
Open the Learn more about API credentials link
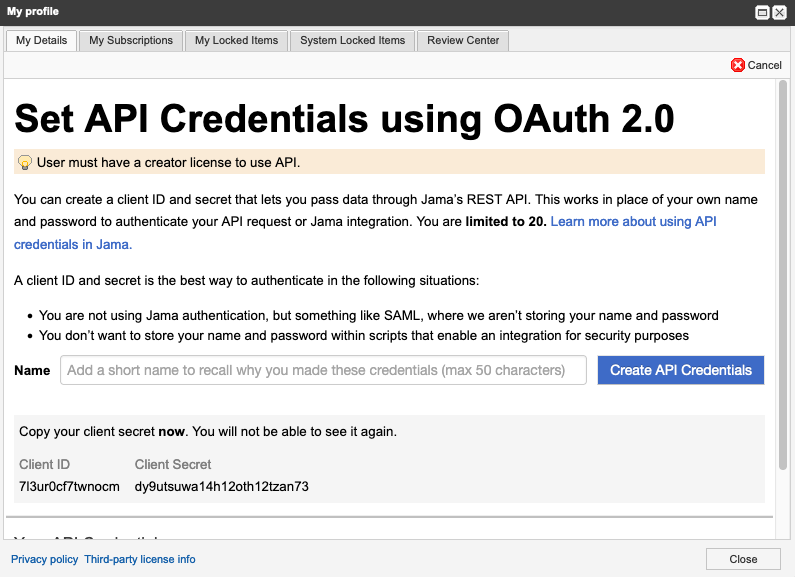pos(633,221)
